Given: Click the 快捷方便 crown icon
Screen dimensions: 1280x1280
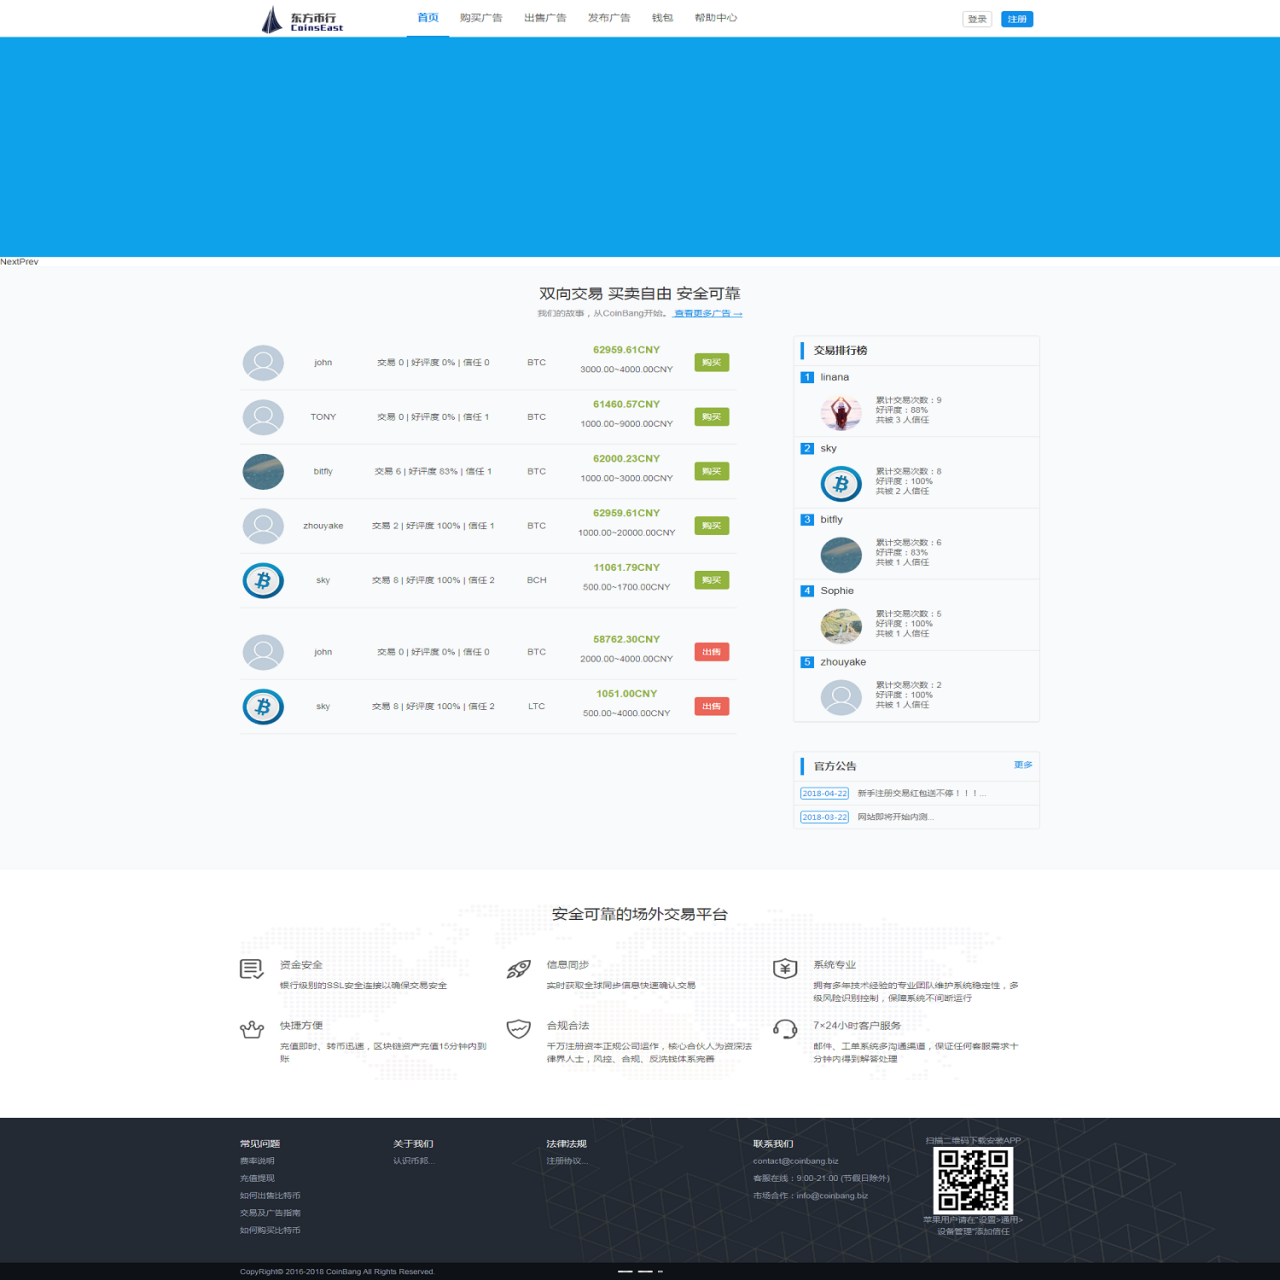Looking at the screenshot, I should [251, 1029].
